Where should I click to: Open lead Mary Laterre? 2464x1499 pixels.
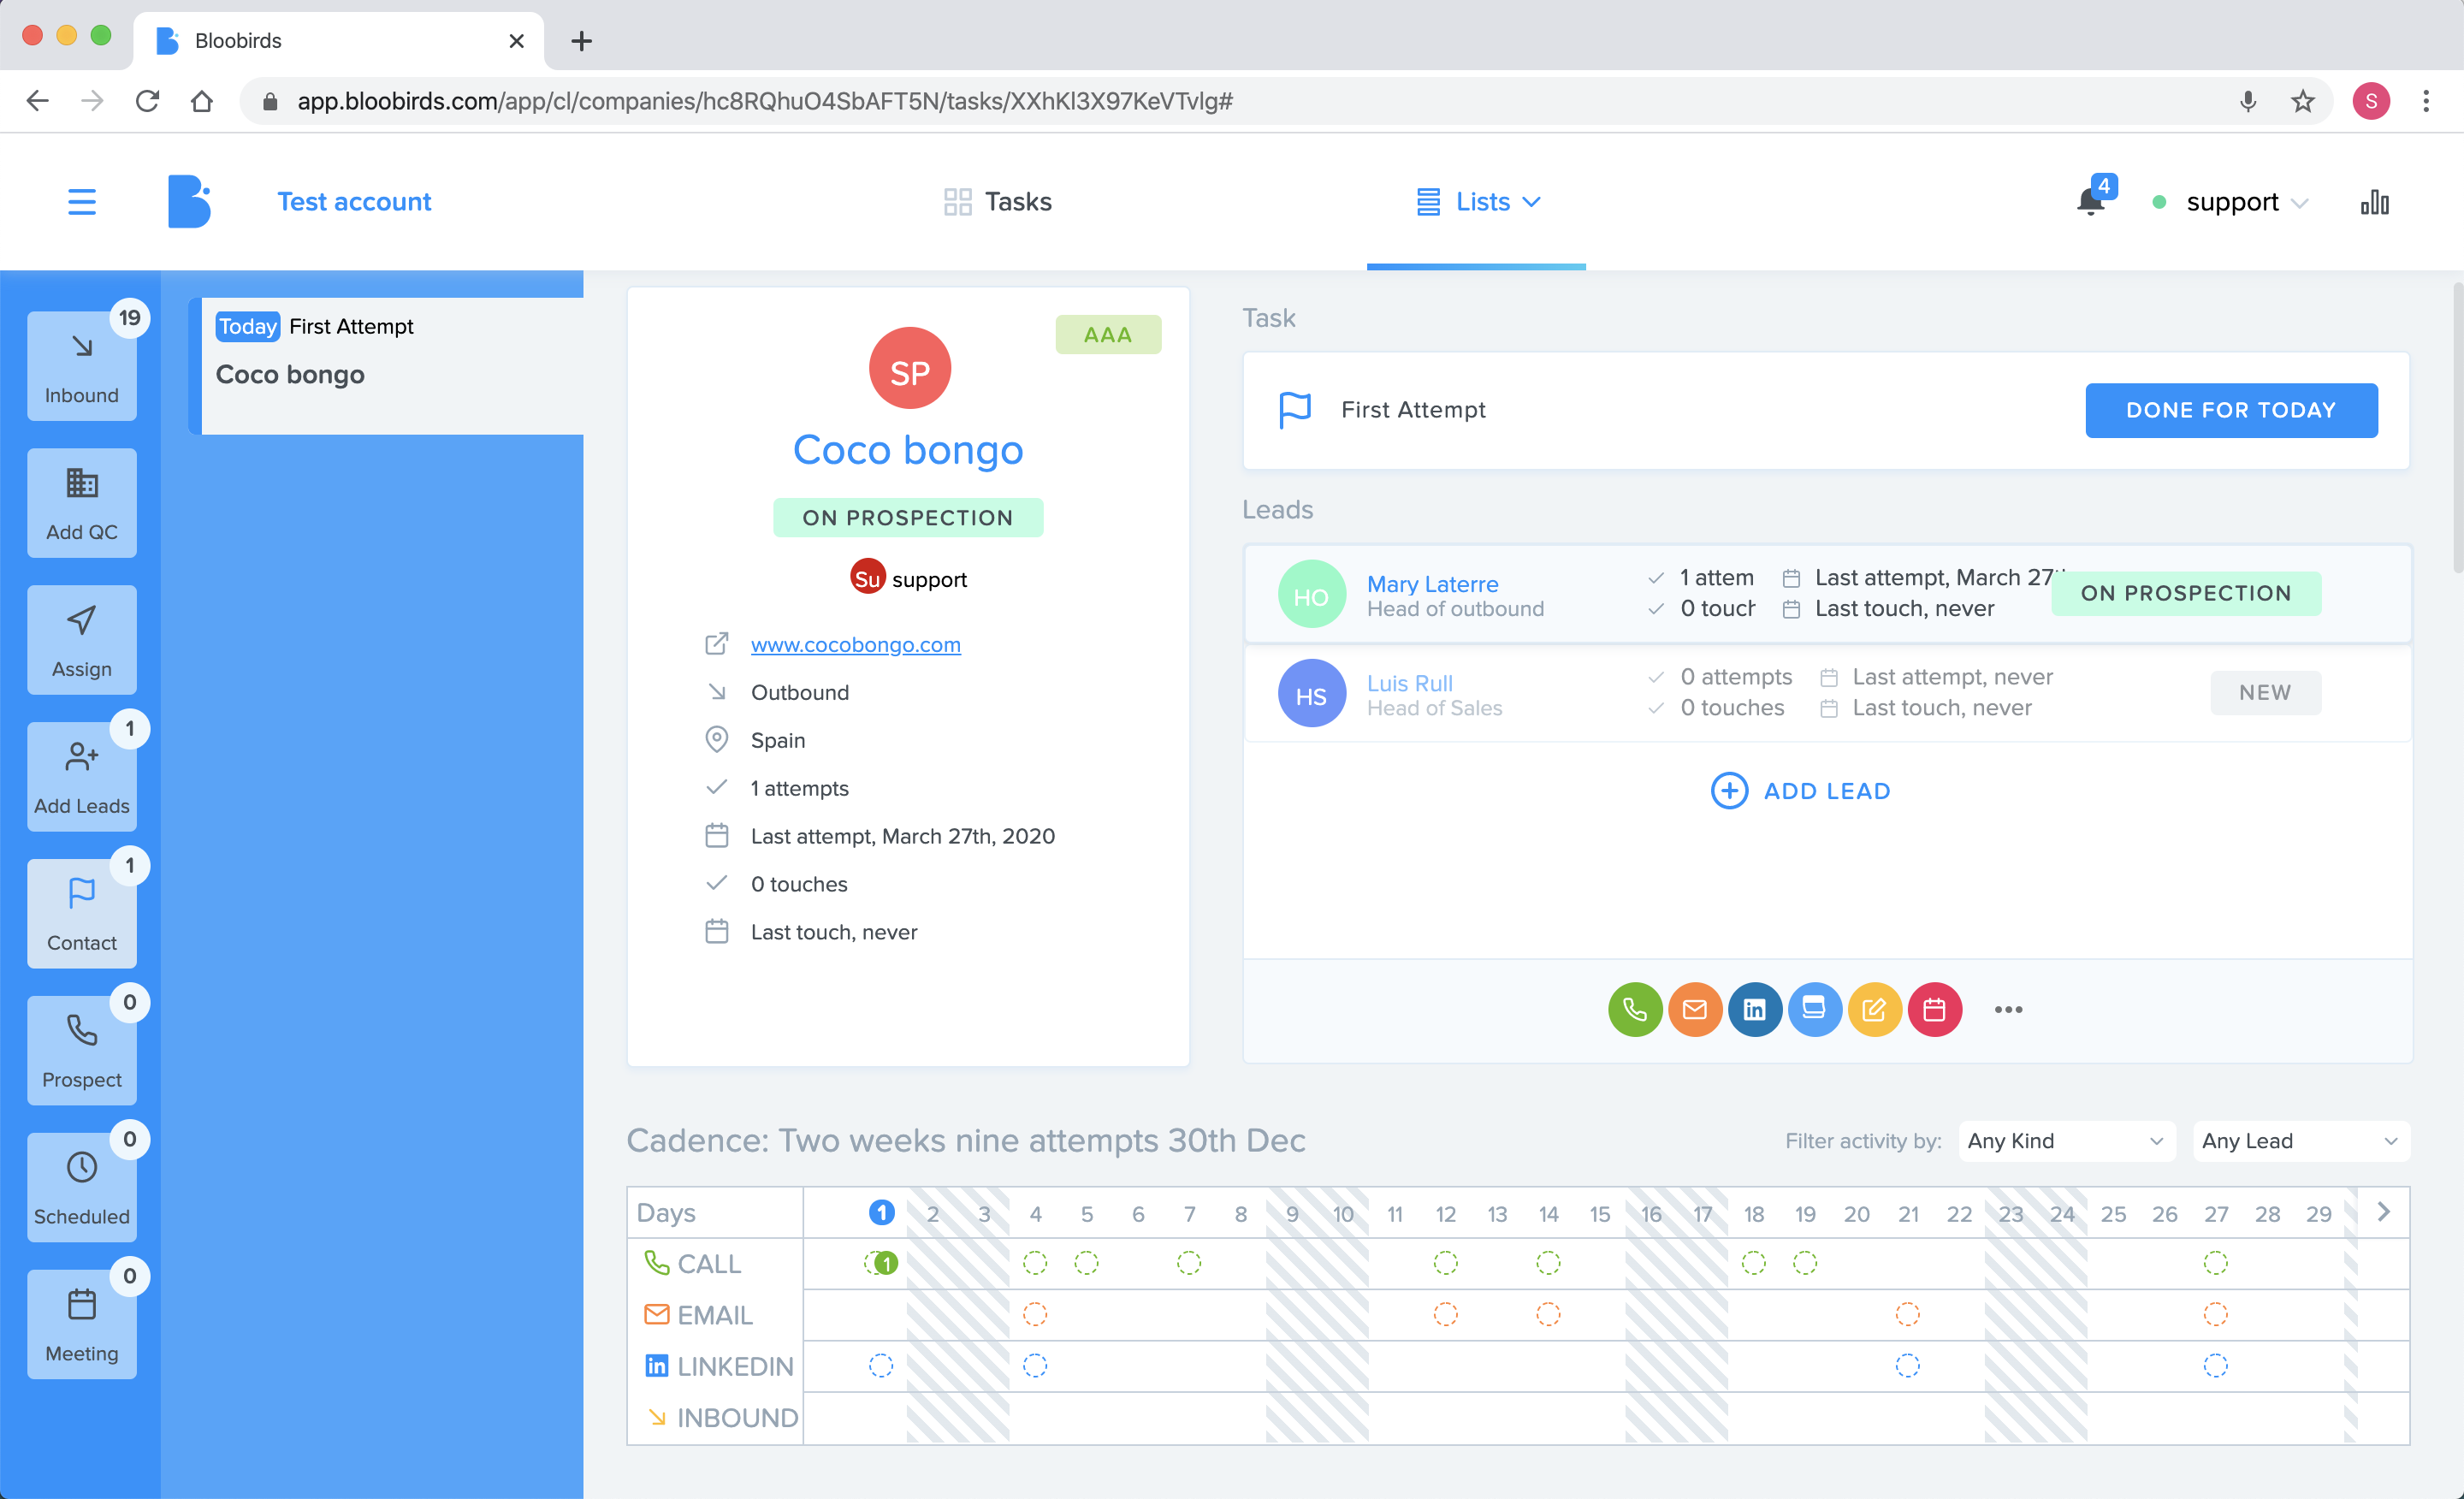pyautogui.click(x=1432, y=584)
